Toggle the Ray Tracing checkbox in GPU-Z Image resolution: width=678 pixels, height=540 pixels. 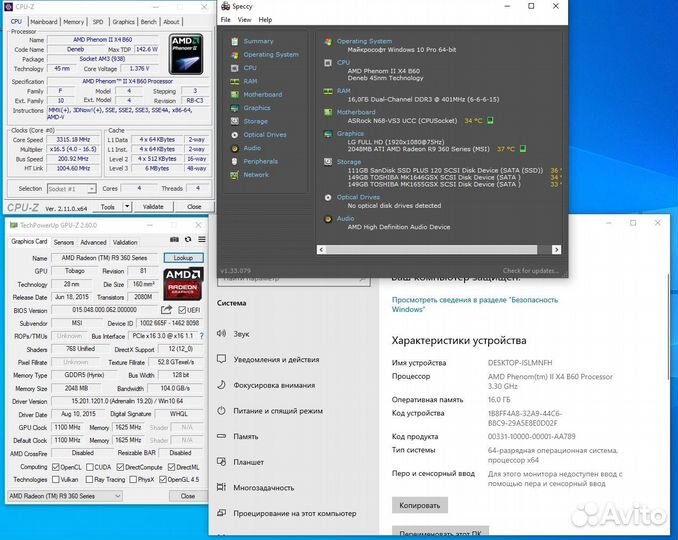point(89,479)
